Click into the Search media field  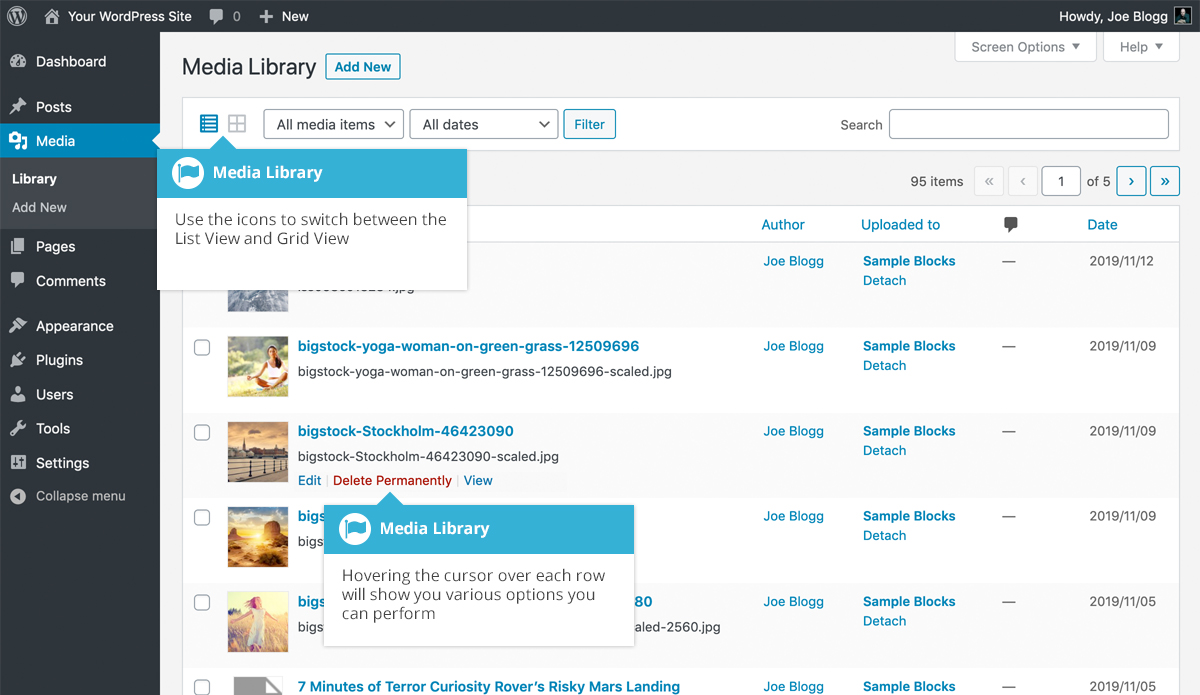[x=1029, y=124]
